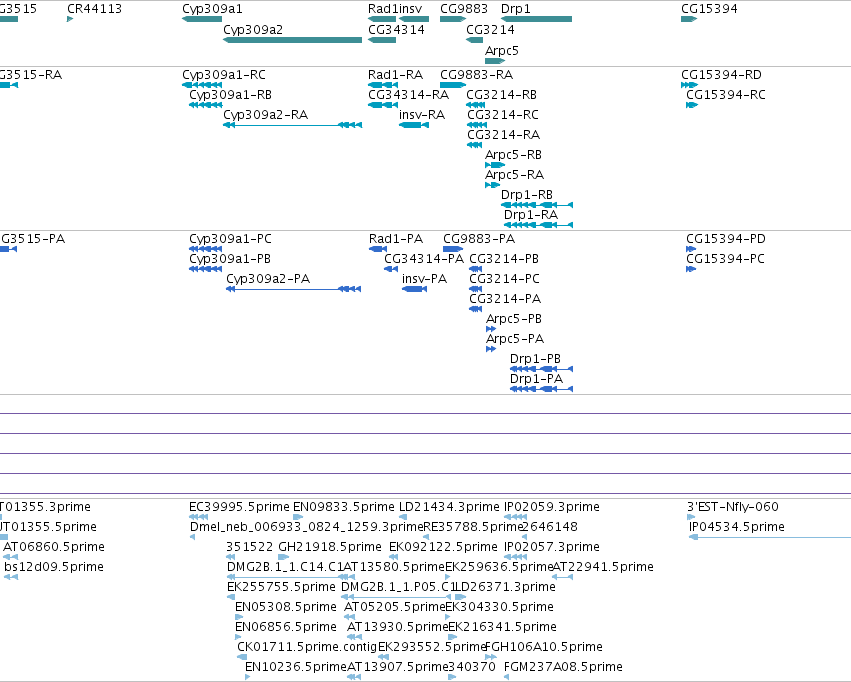Click the AT06860.5prime EST
Screen dimensions: 851x682
pyautogui.click(x=11, y=557)
